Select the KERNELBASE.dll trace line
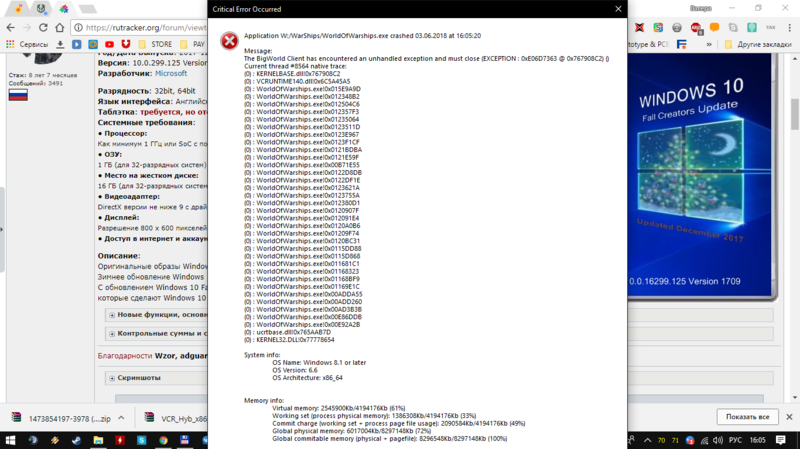This screenshot has width=800, height=449. 292,73
